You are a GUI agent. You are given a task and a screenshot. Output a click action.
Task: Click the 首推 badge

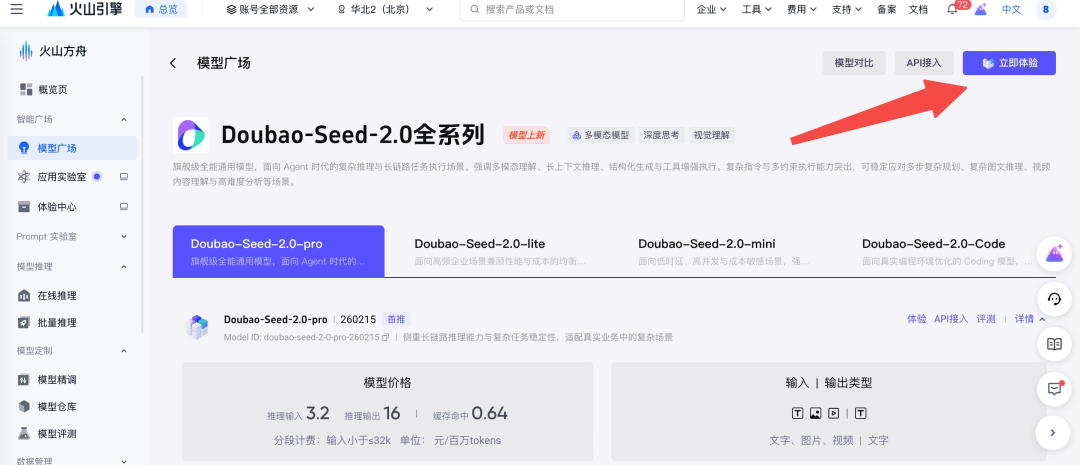tap(396, 319)
